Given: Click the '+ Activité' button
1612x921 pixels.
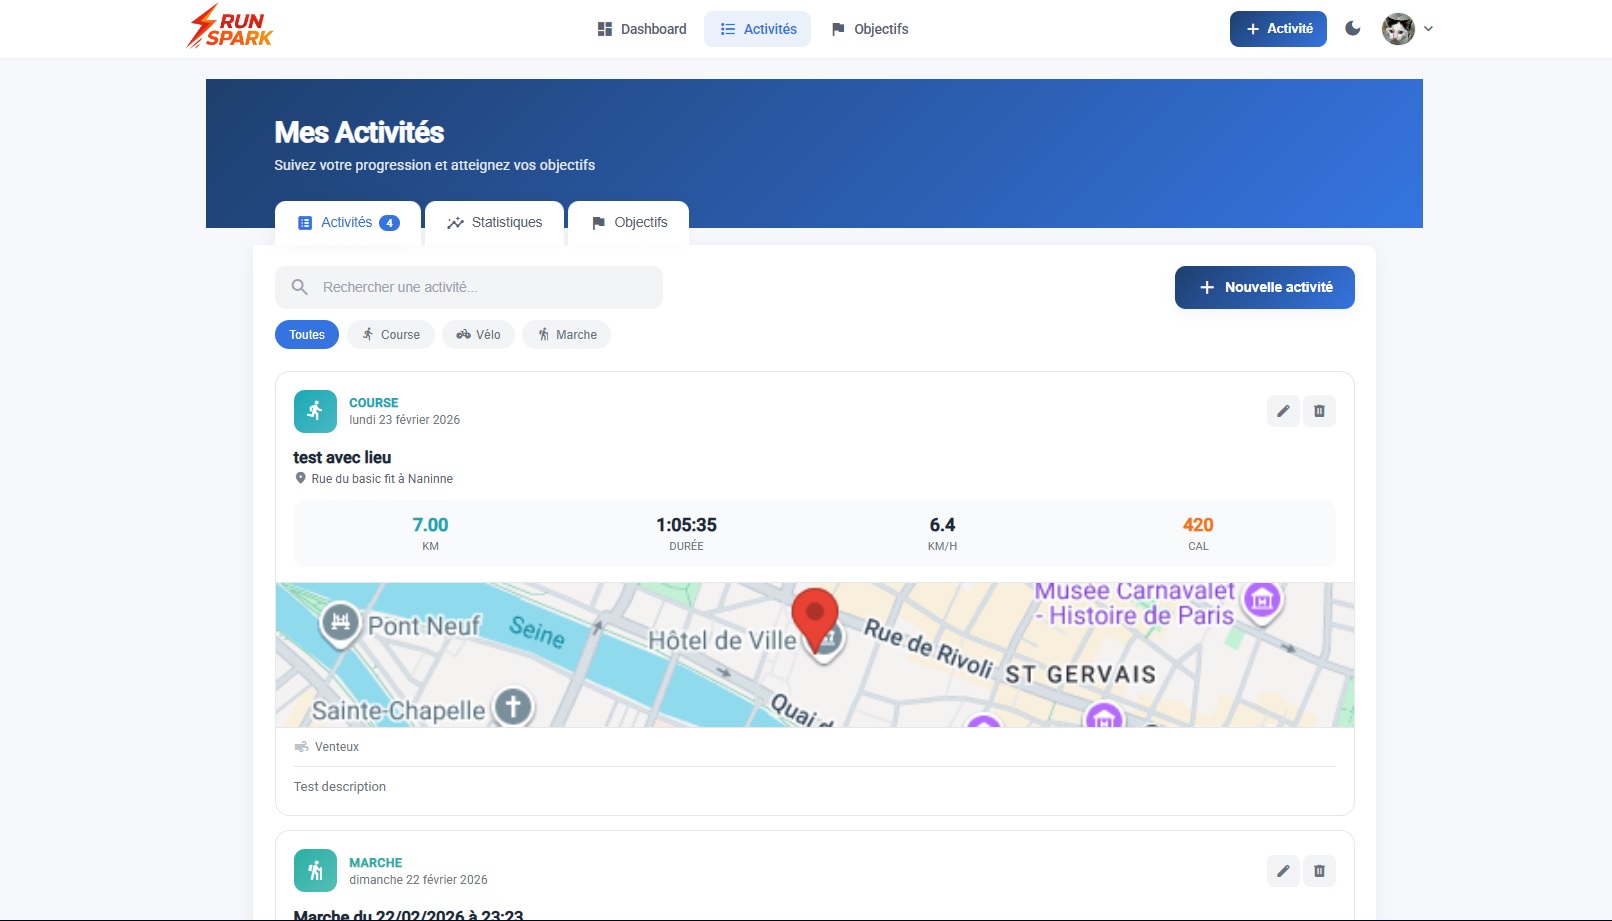Looking at the screenshot, I should coord(1277,28).
